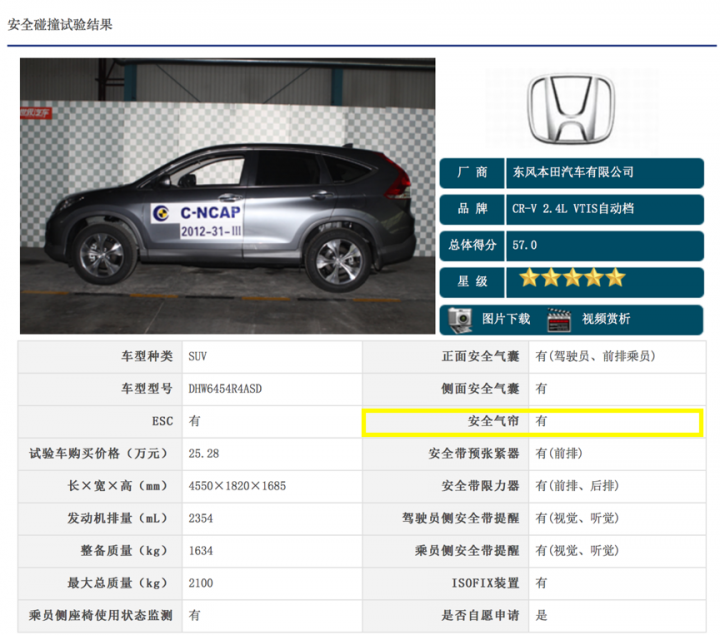Click the 整备质量（kg） label

(124, 551)
